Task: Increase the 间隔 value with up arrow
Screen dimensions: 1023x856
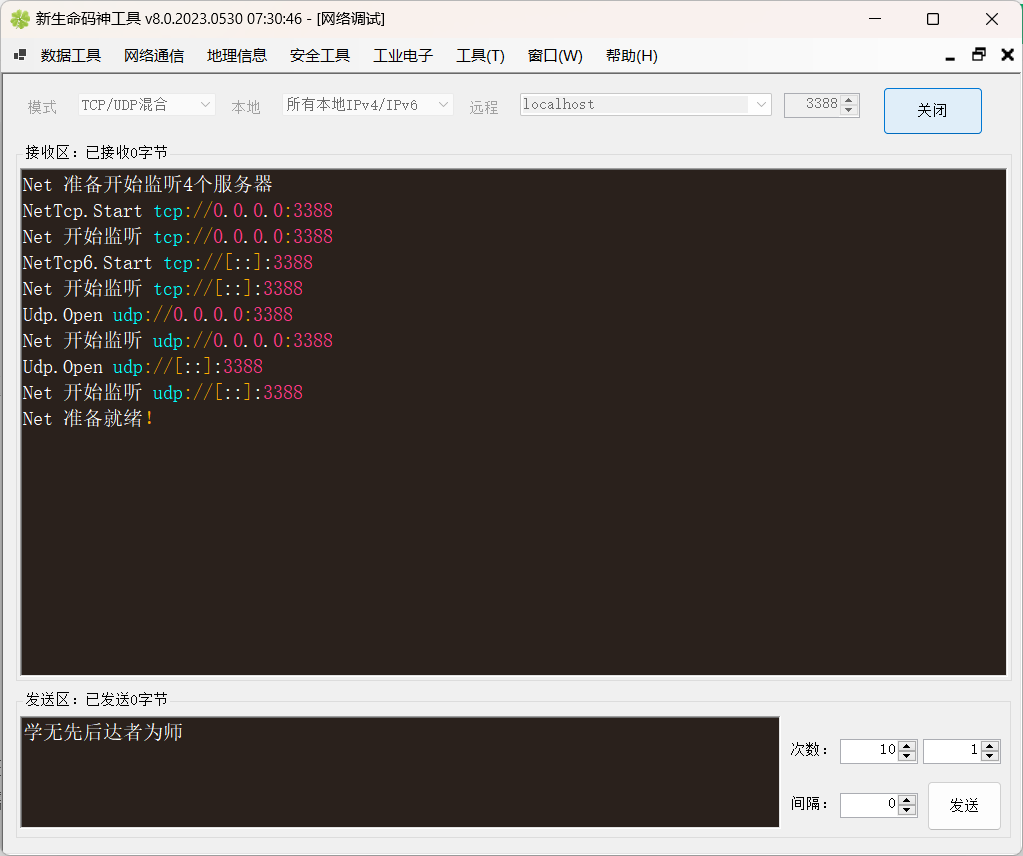Action: point(906,800)
